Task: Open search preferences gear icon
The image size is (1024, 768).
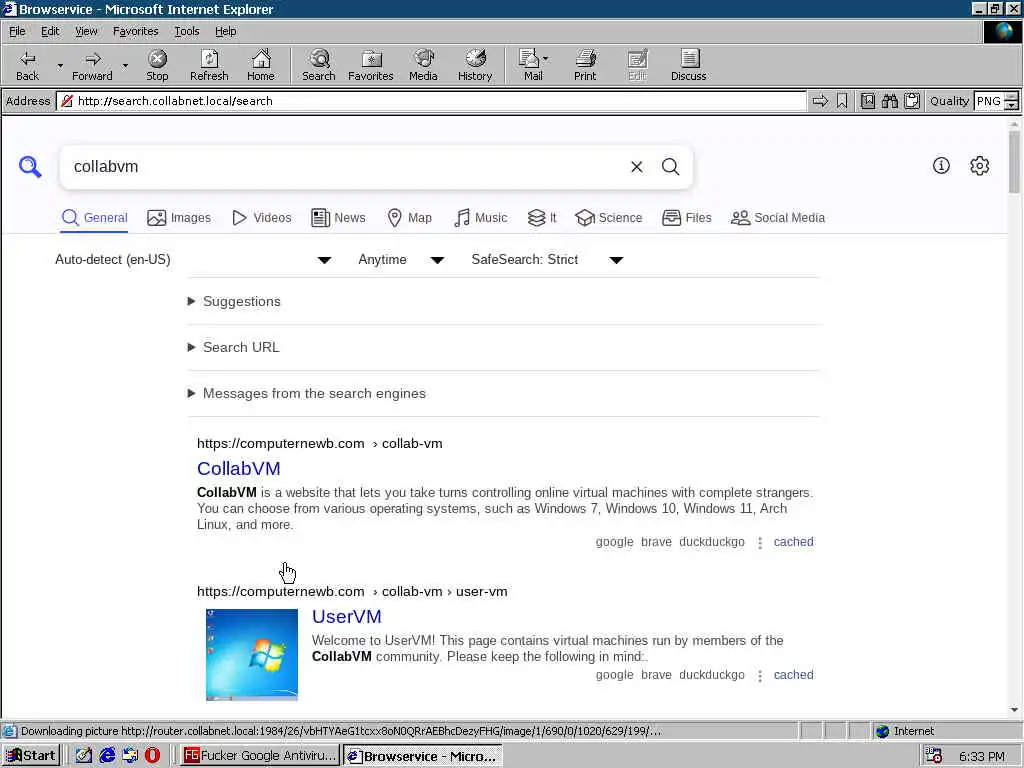Action: (x=980, y=166)
